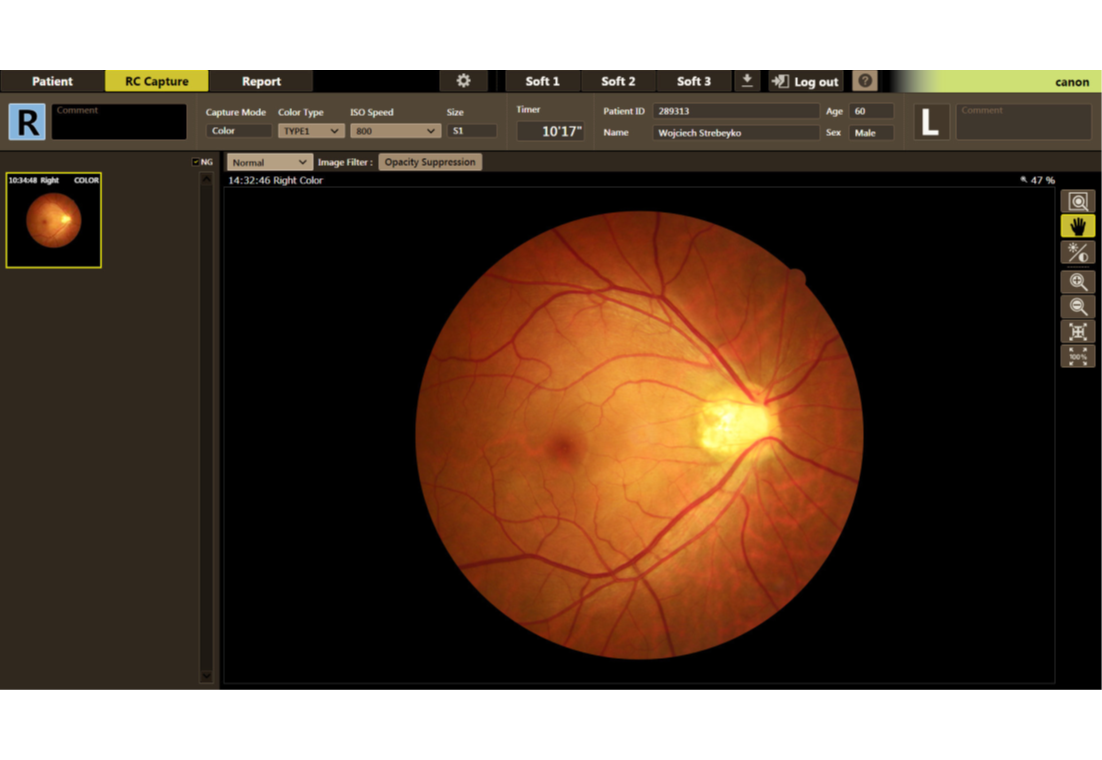The width and height of the screenshot is (1102, 760).
Task: Open settings with the gear icon
Action: tap(463, 81)
